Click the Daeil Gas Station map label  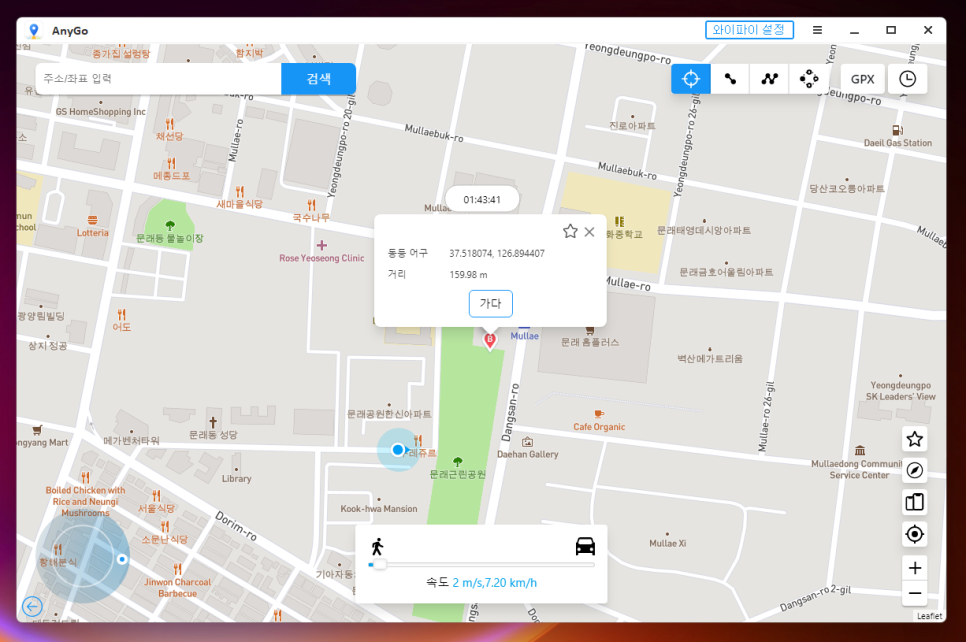pos(898,143)
